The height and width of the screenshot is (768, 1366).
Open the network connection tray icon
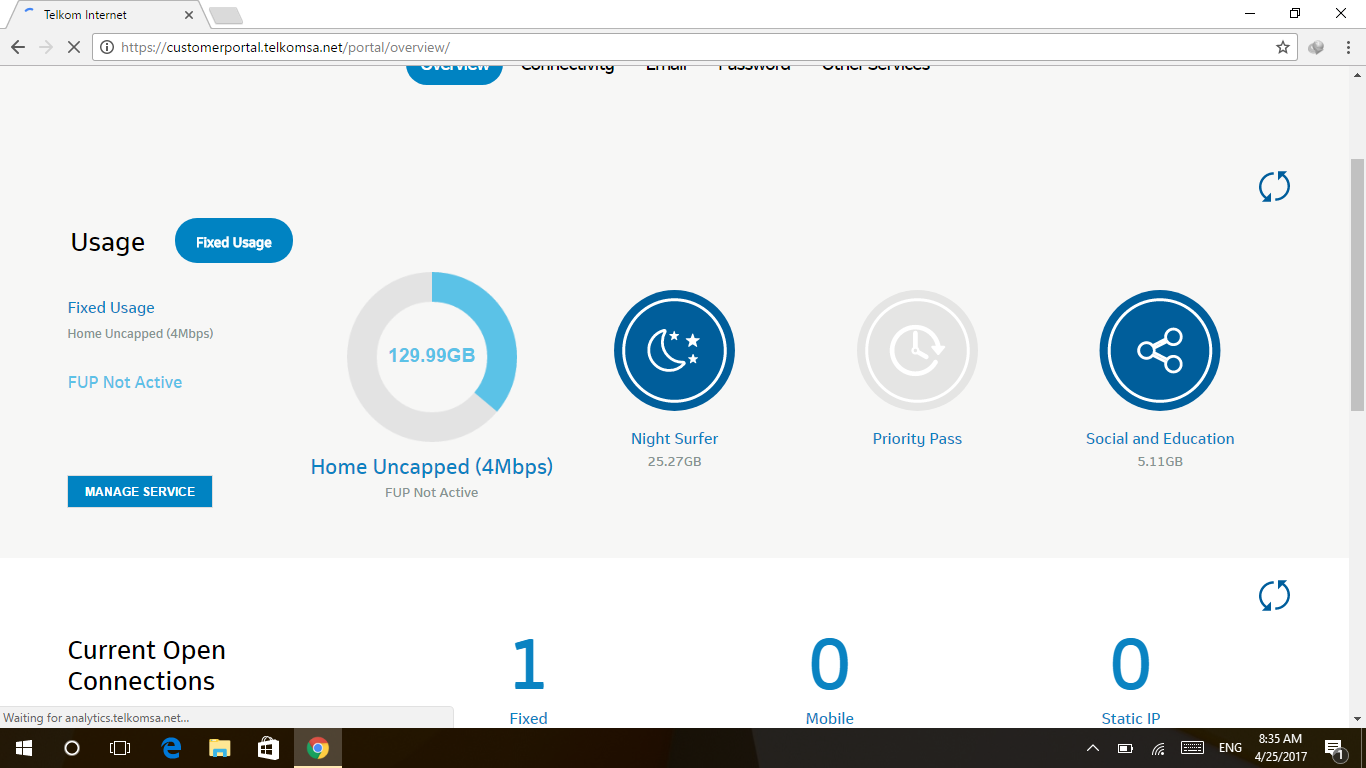[x=1158, y=748]
